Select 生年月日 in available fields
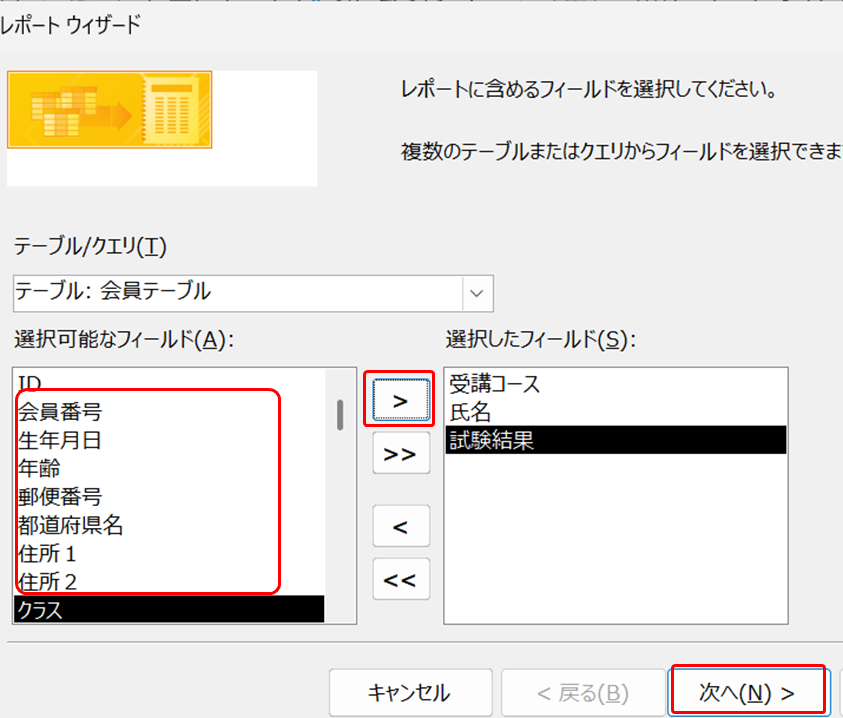Viewport: 843px width, 718px height. (59, 439)
